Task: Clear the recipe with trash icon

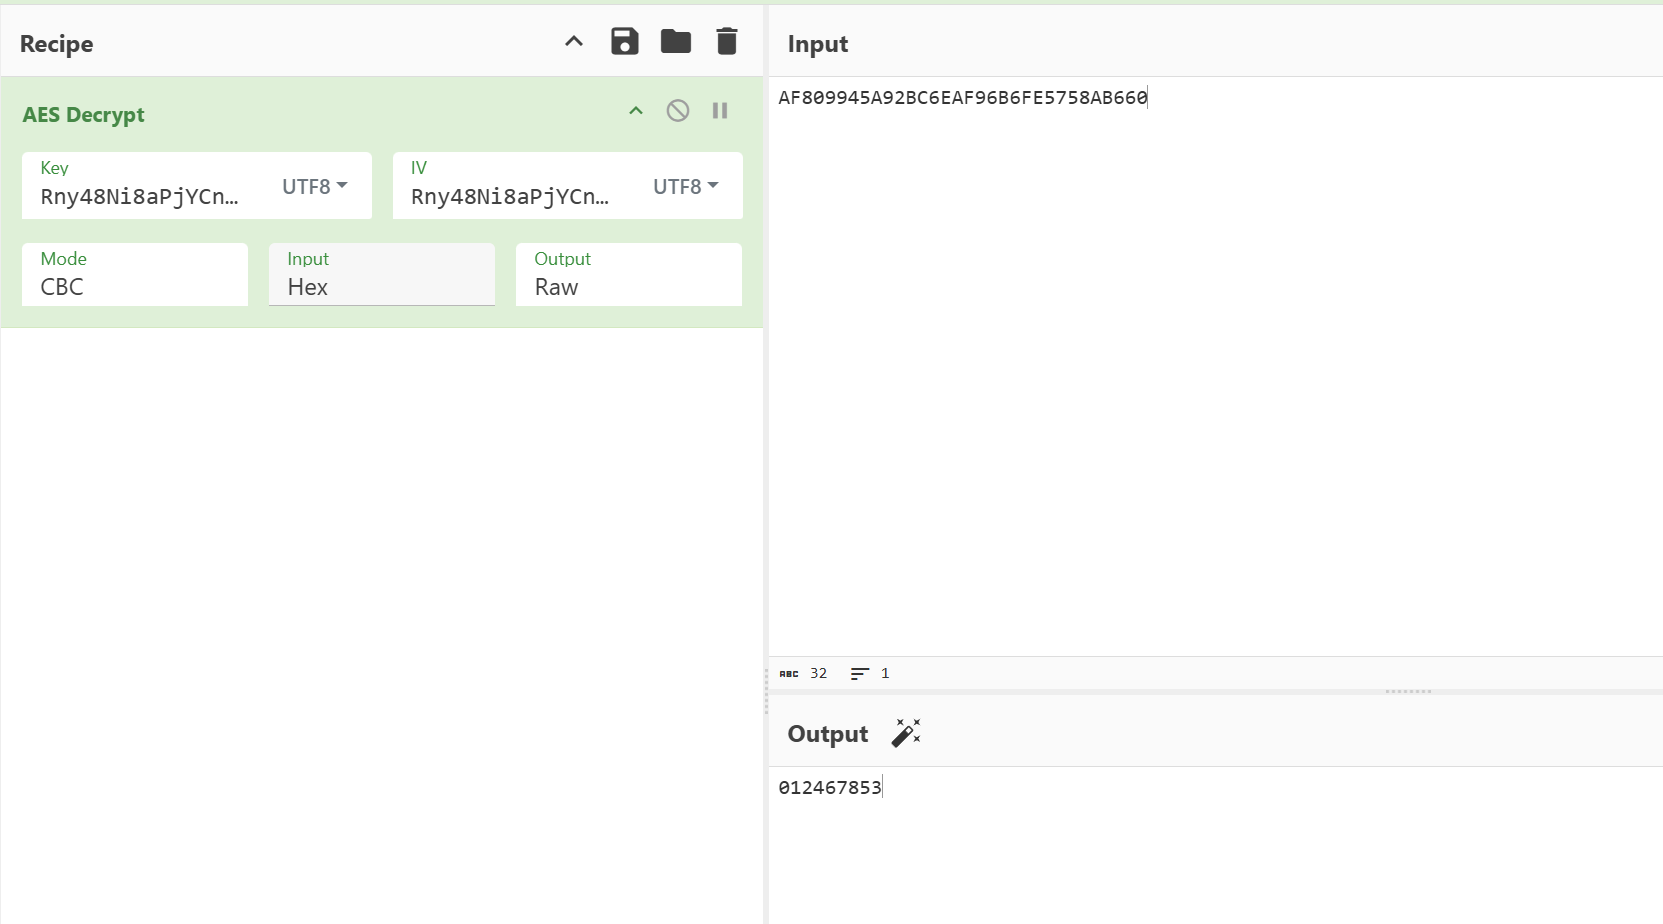Action: [x=727, y=42]
